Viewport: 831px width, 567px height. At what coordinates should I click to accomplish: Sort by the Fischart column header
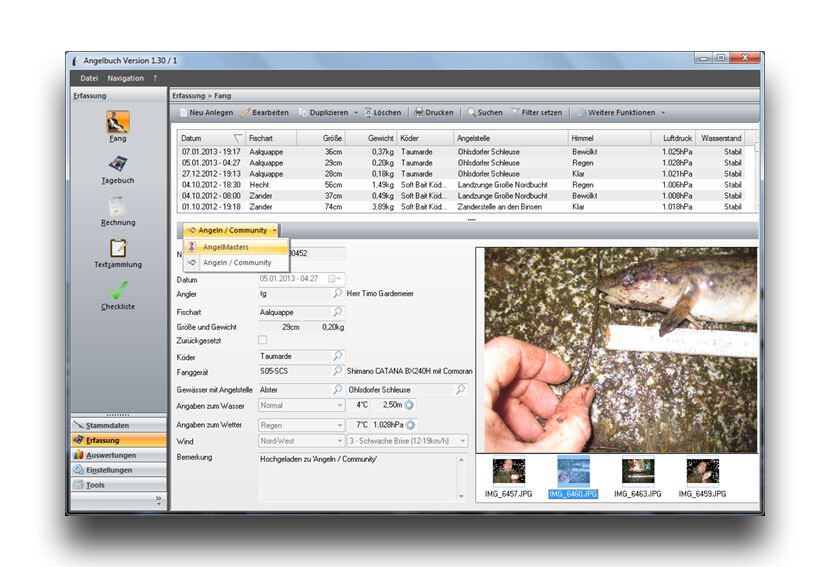pyautogui.click(x=271, y=138)
